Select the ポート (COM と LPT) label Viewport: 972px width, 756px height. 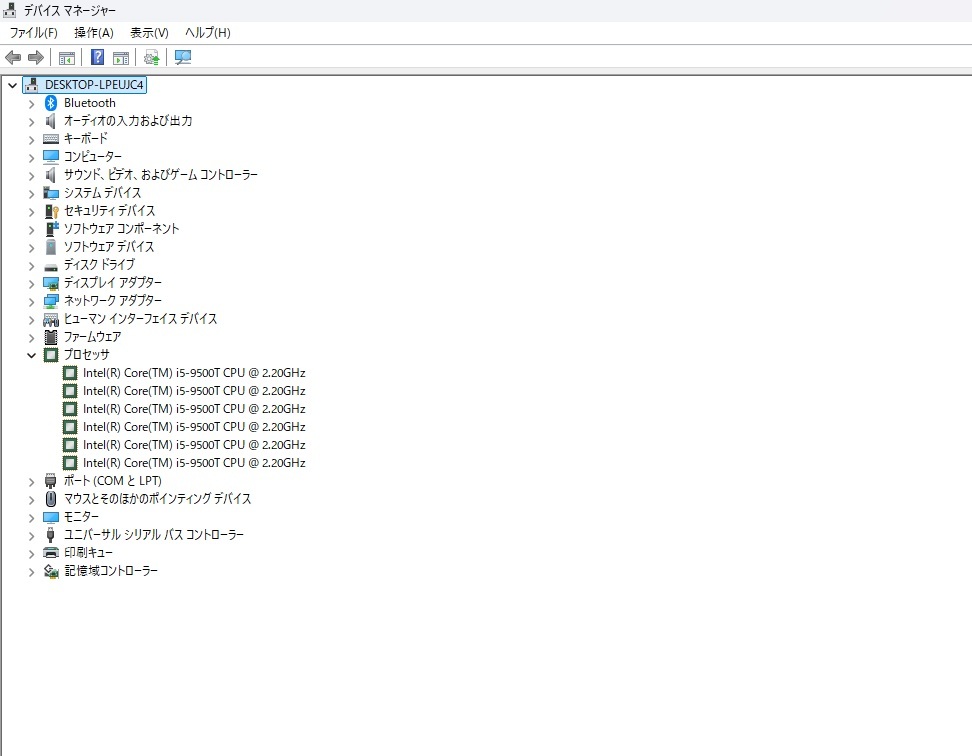pos(113,481)
